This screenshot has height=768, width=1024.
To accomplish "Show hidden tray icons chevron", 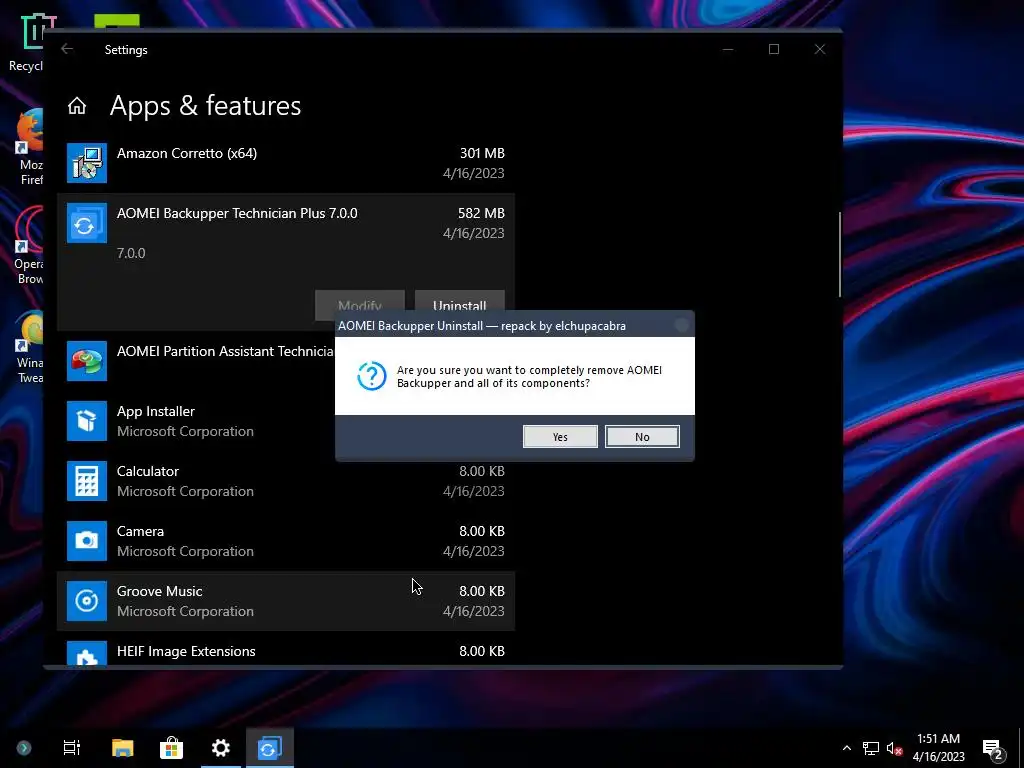I will 846,748.
